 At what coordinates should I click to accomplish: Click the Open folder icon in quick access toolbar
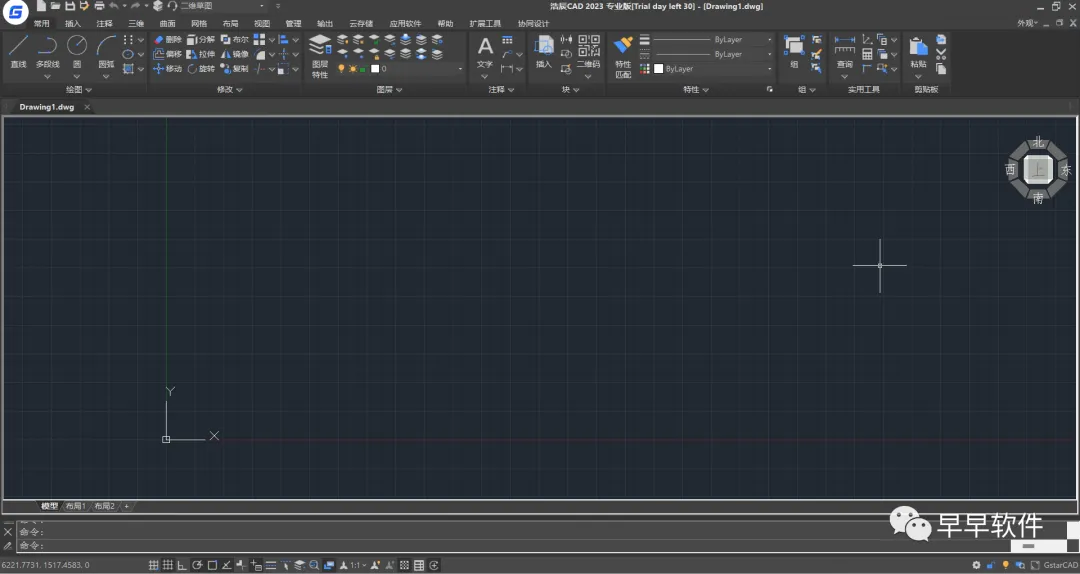(x=55, y=6)
